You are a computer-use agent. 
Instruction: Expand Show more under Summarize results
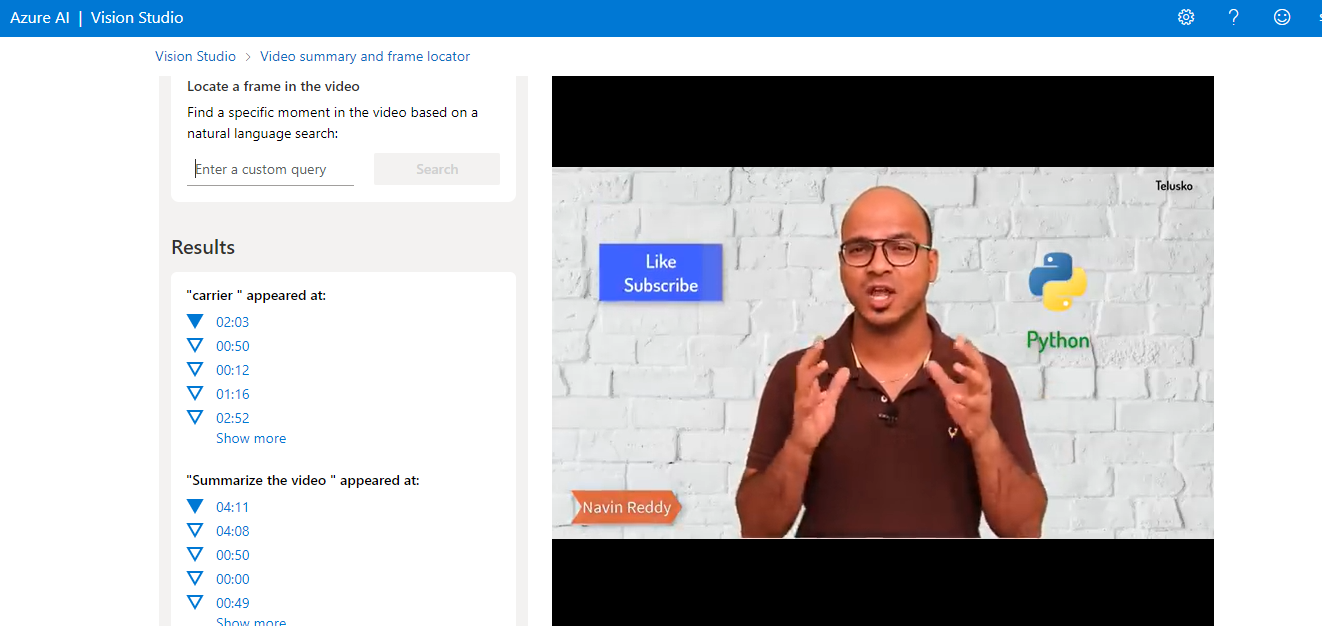coord(251,621)
